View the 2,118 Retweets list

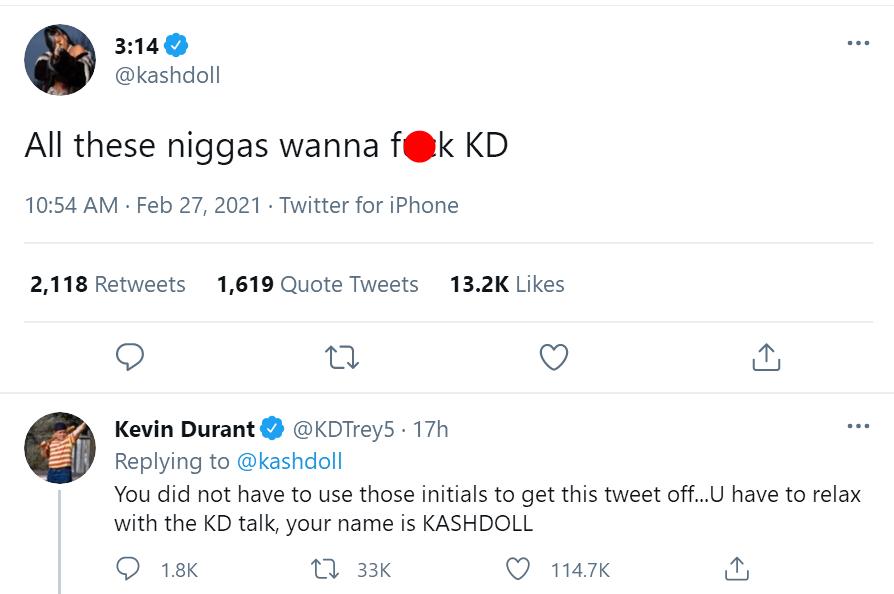click(x=108, y=285)
